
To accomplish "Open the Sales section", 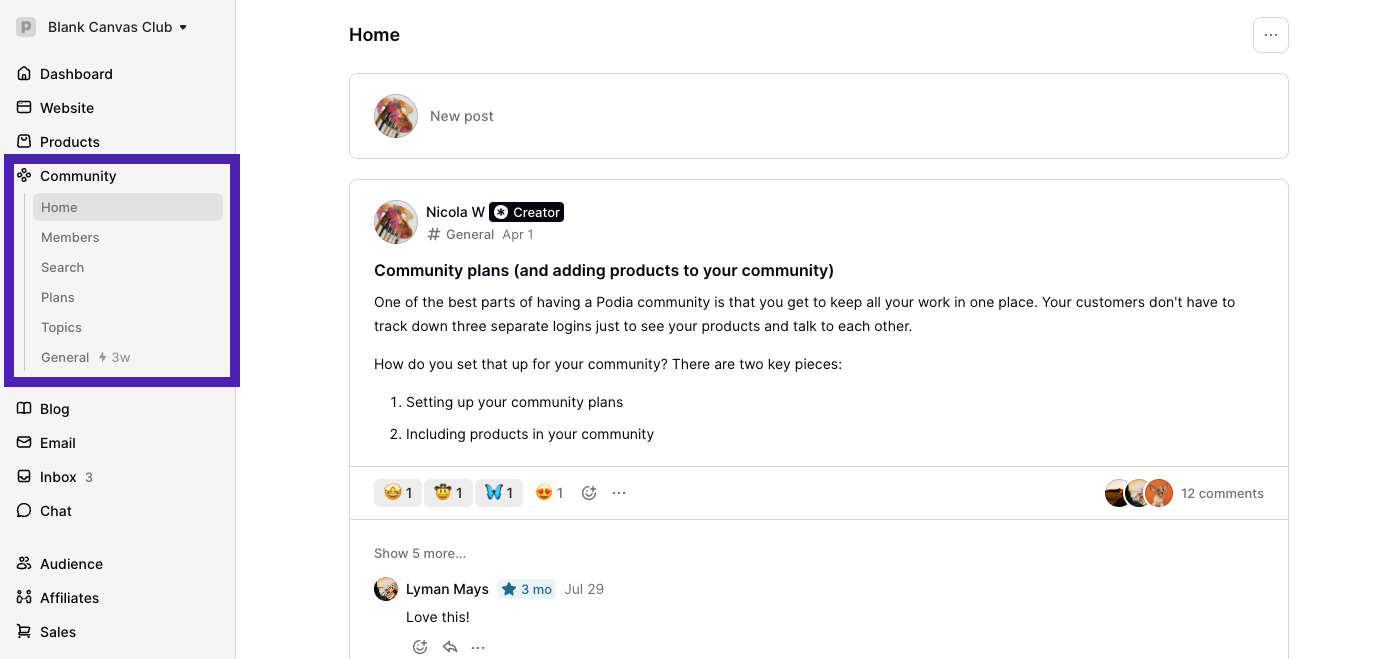I will pos(60,631).
